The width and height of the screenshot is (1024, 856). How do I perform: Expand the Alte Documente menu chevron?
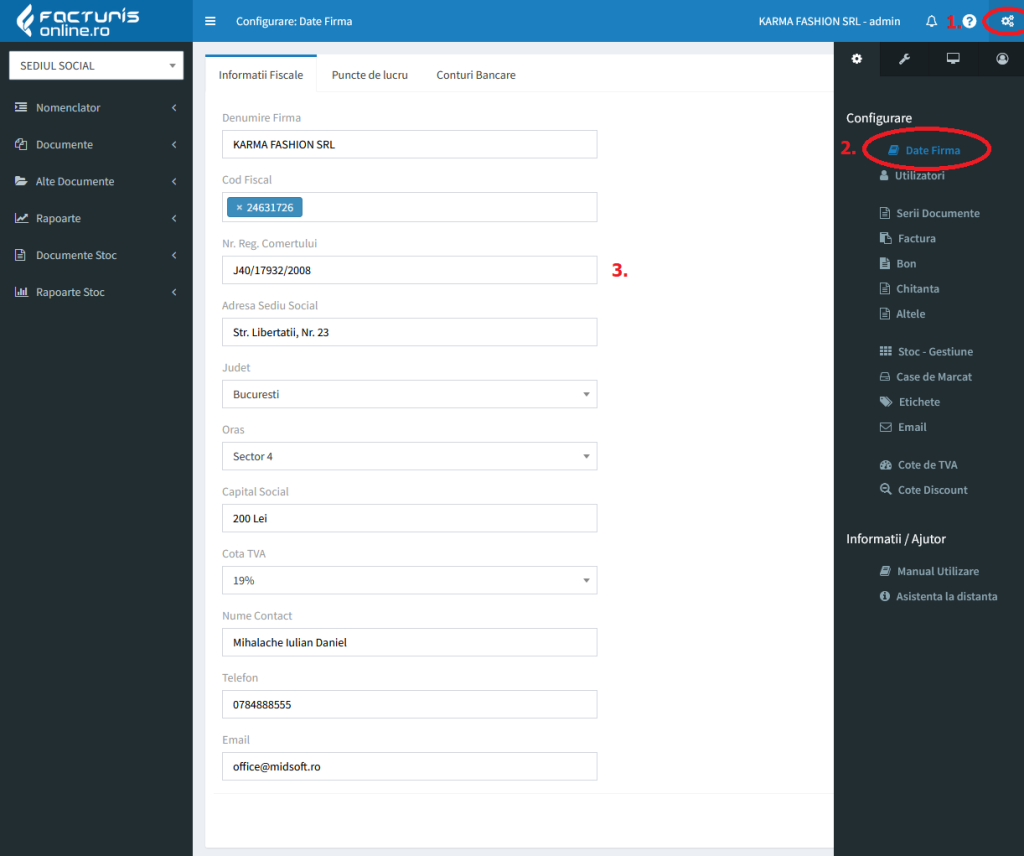click(174, 181)
